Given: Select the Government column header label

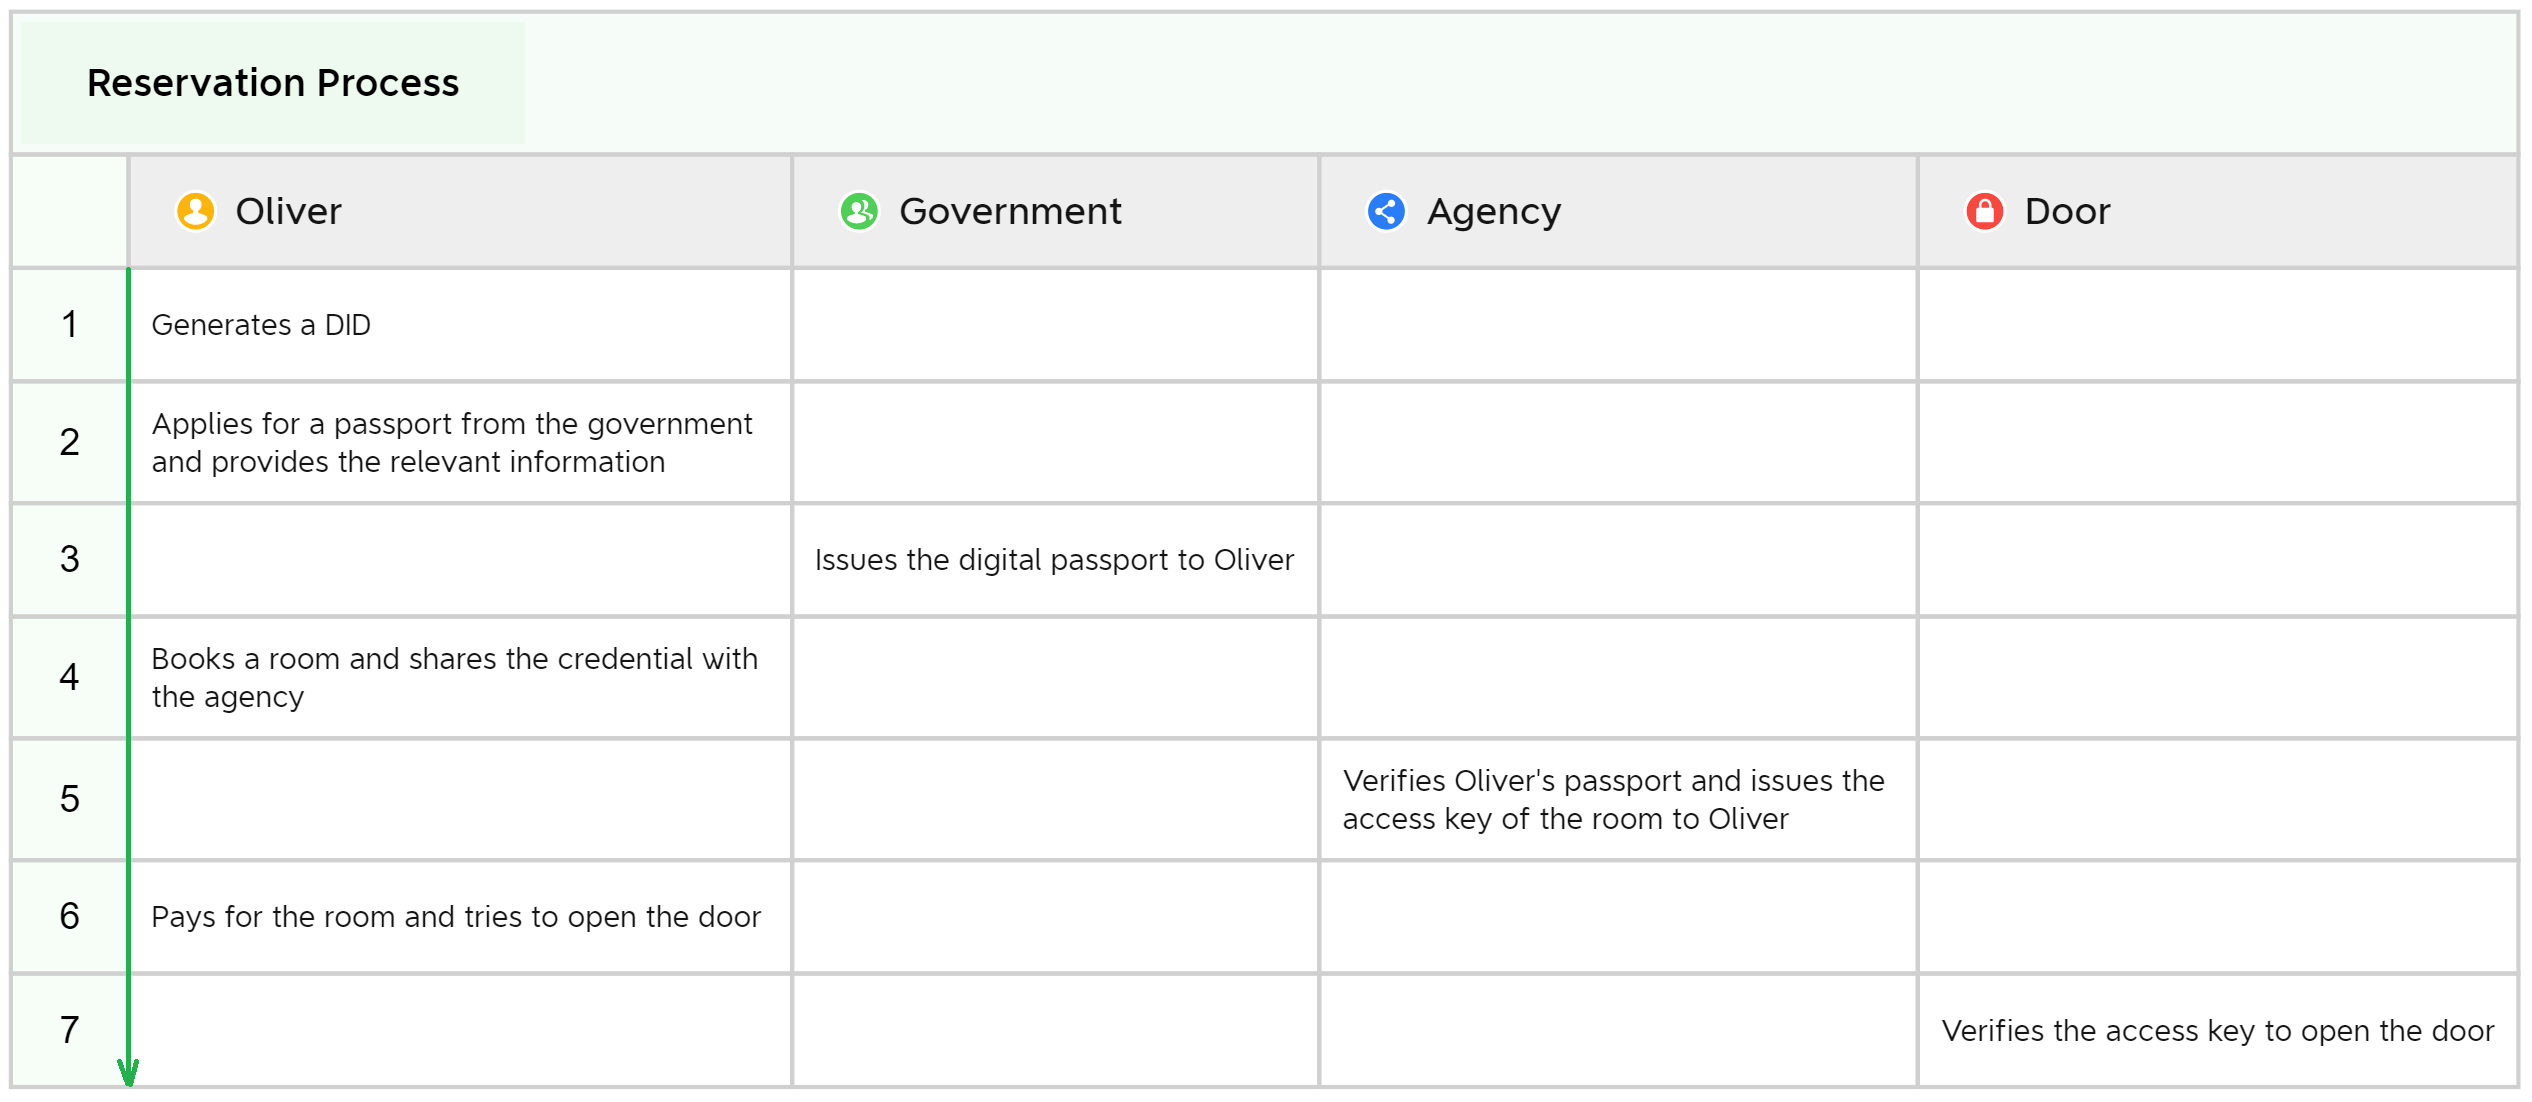Looking at the screenshot, I should [x=1010, y=211].
